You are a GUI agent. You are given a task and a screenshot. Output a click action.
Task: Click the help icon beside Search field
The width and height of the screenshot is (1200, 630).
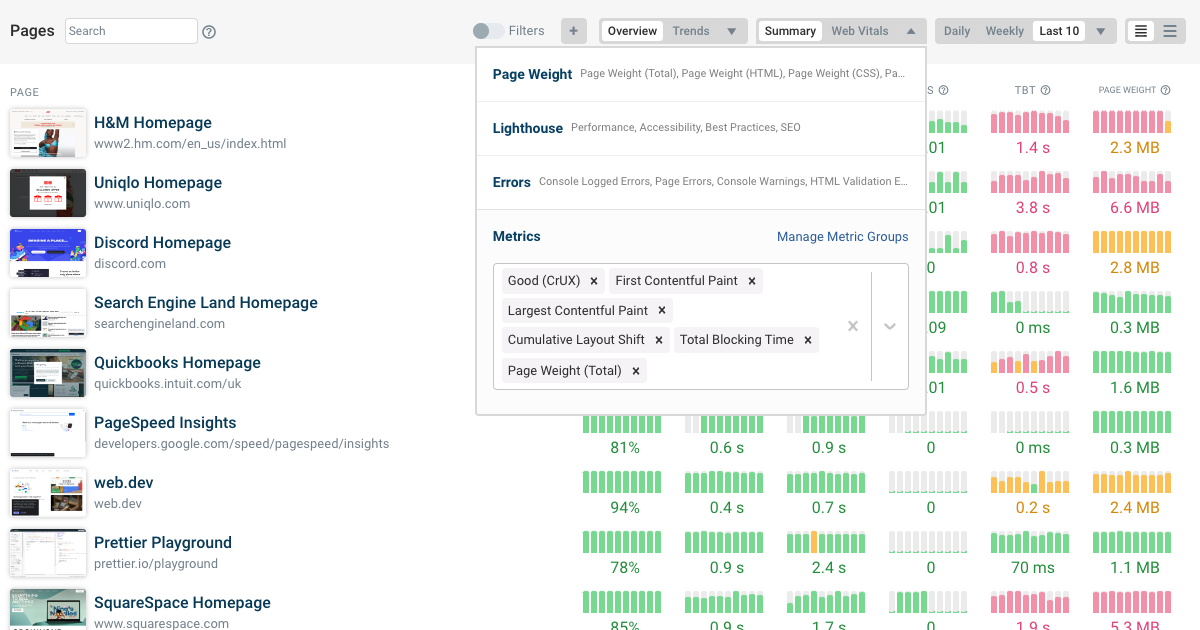[x=209, y=32]
